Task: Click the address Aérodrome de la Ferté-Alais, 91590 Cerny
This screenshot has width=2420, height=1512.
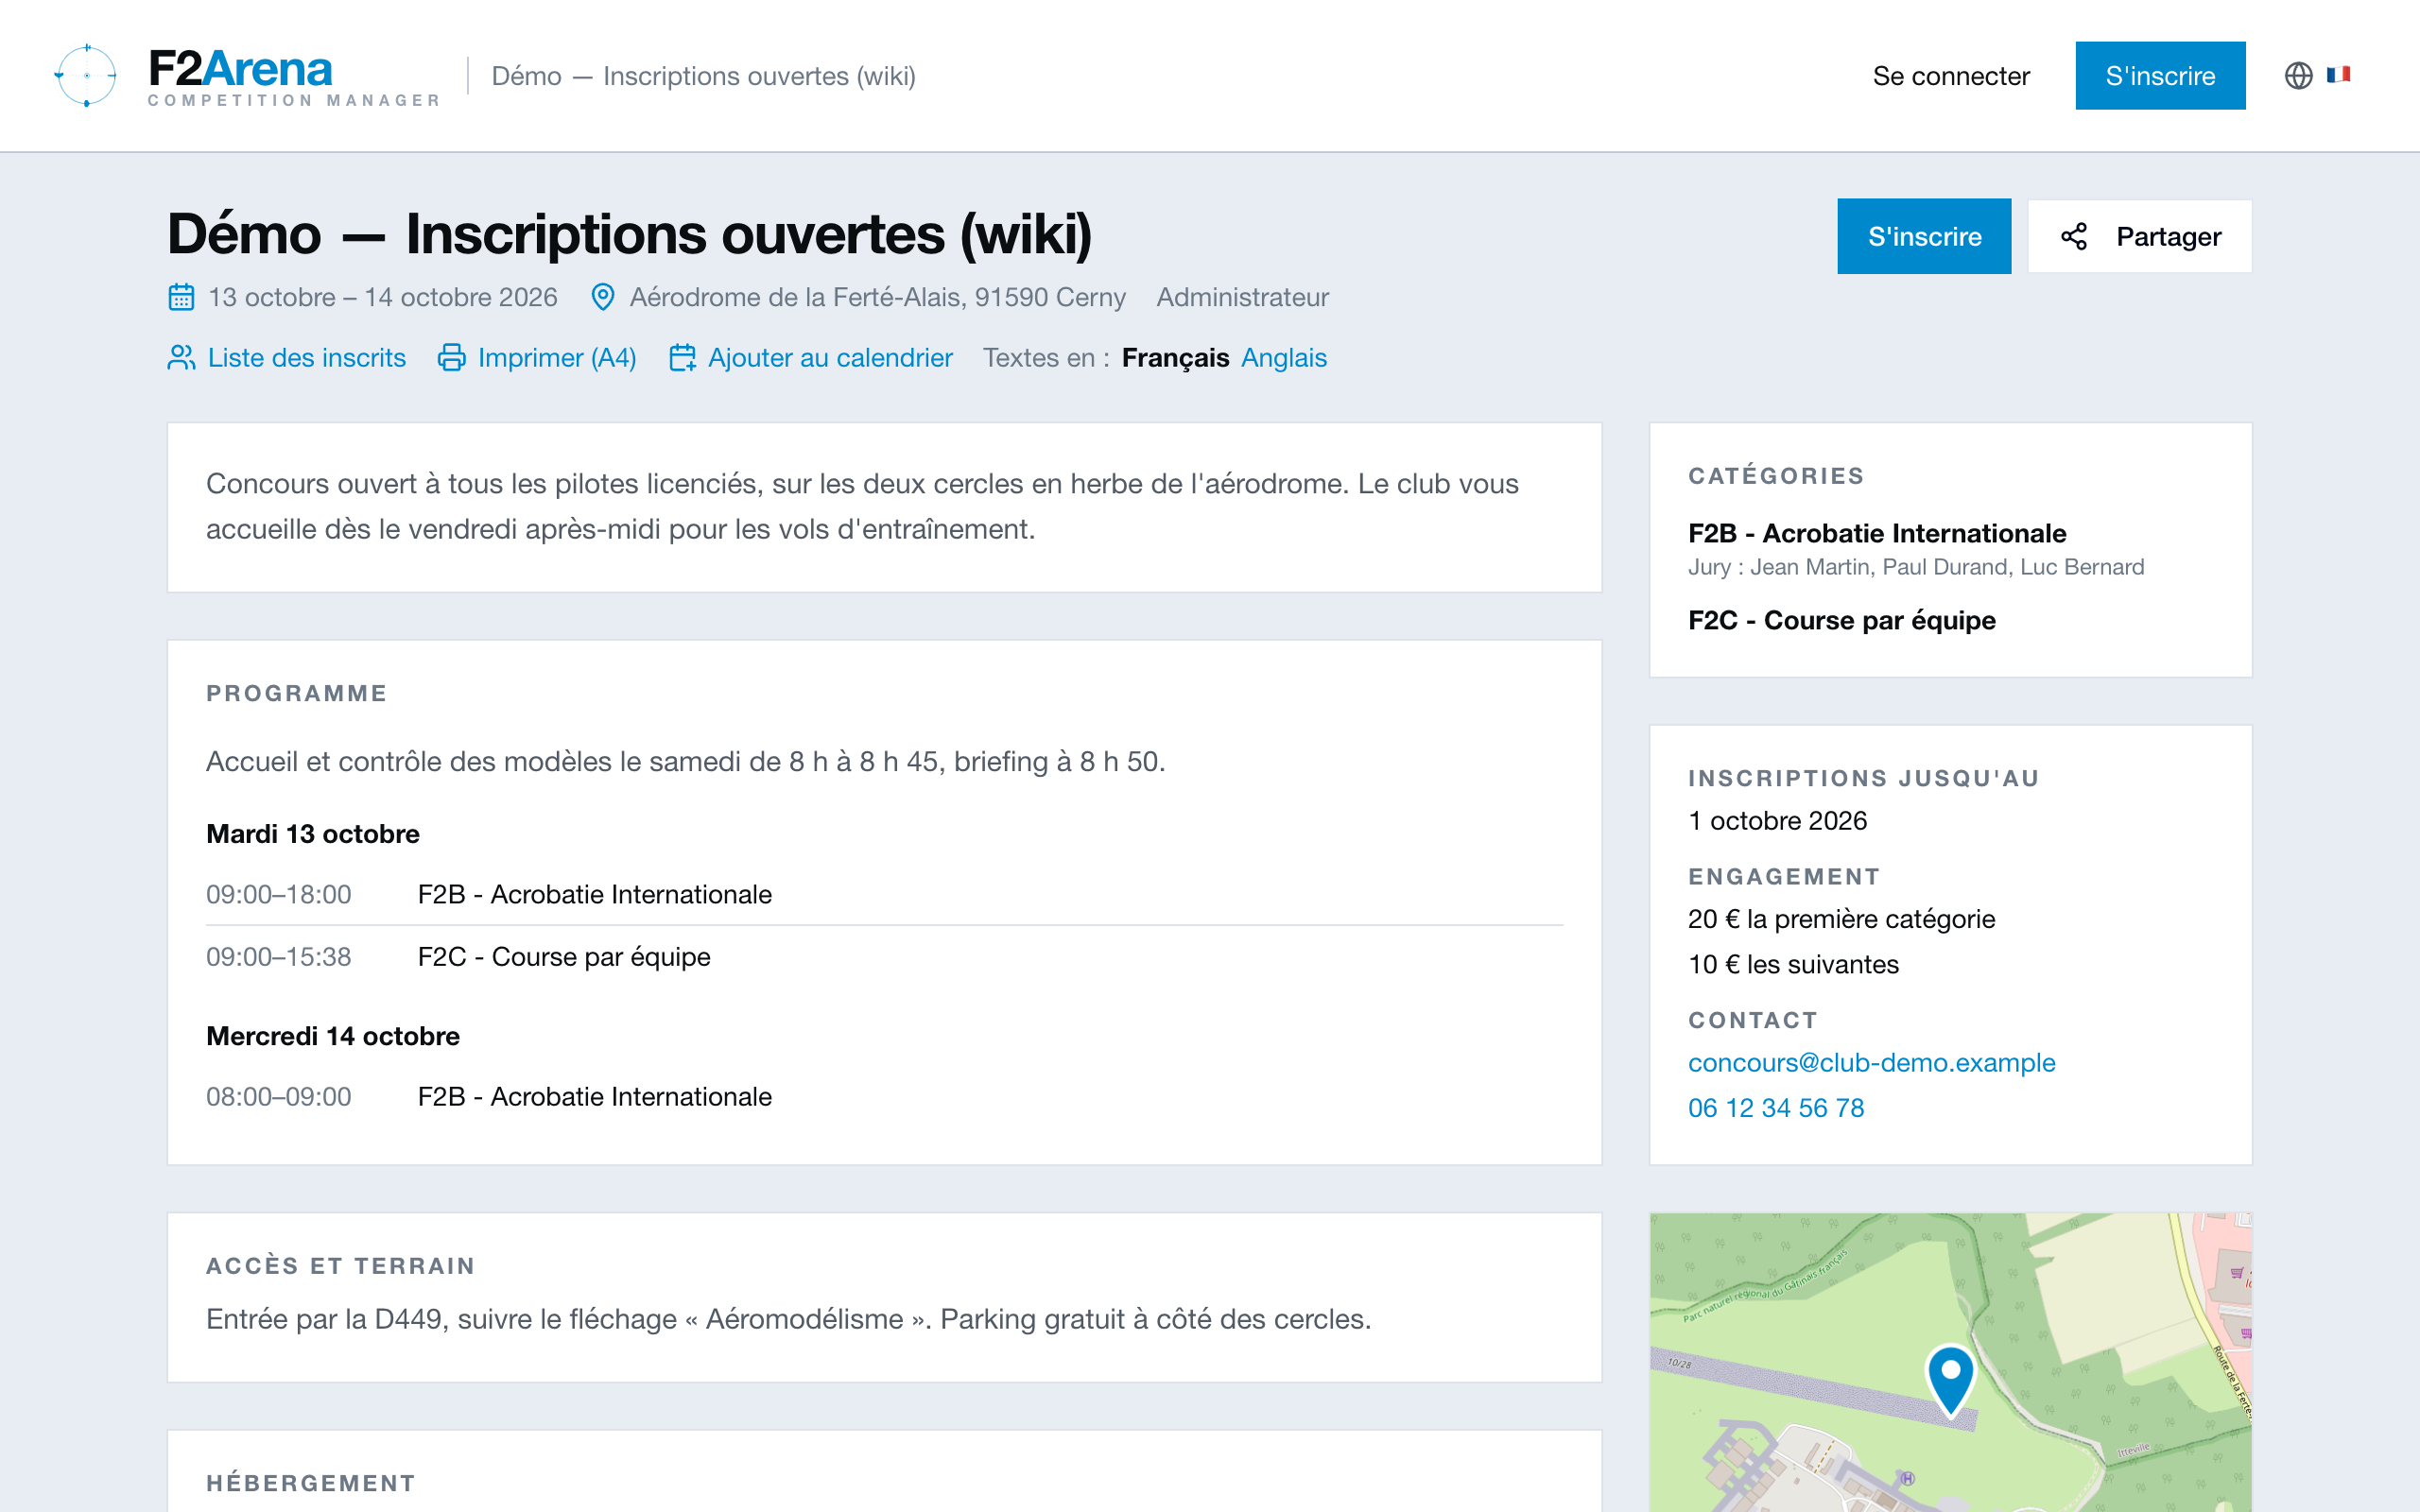Action: coord(877,297)
